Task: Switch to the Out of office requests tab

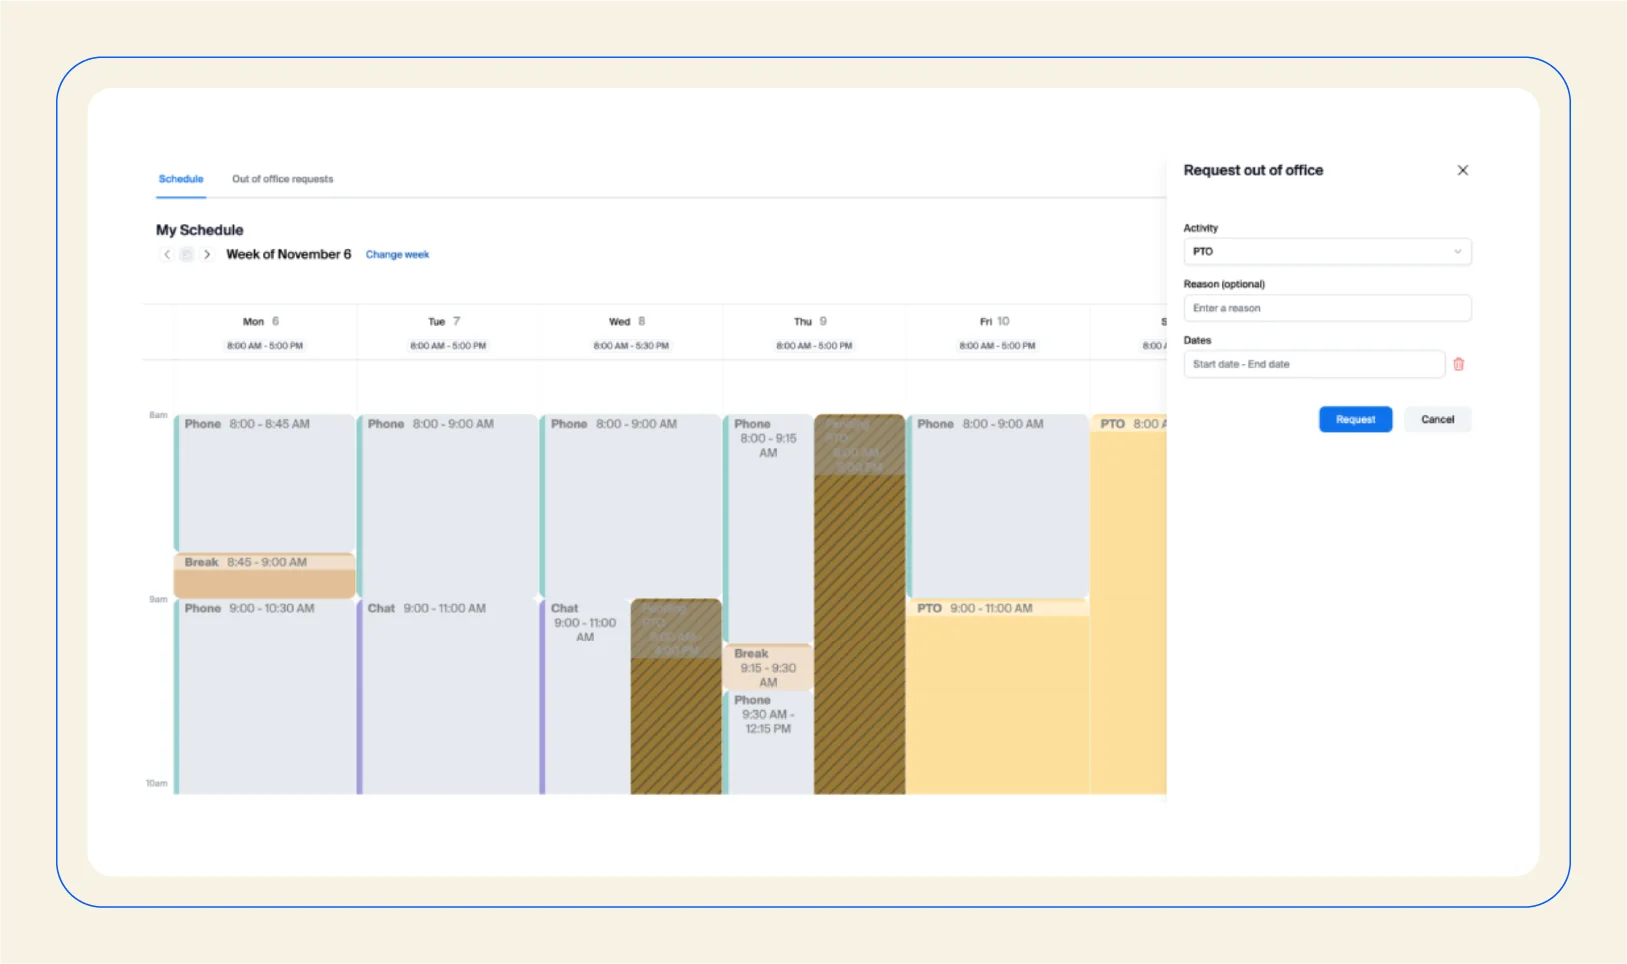Action: [x=282, y=178]
